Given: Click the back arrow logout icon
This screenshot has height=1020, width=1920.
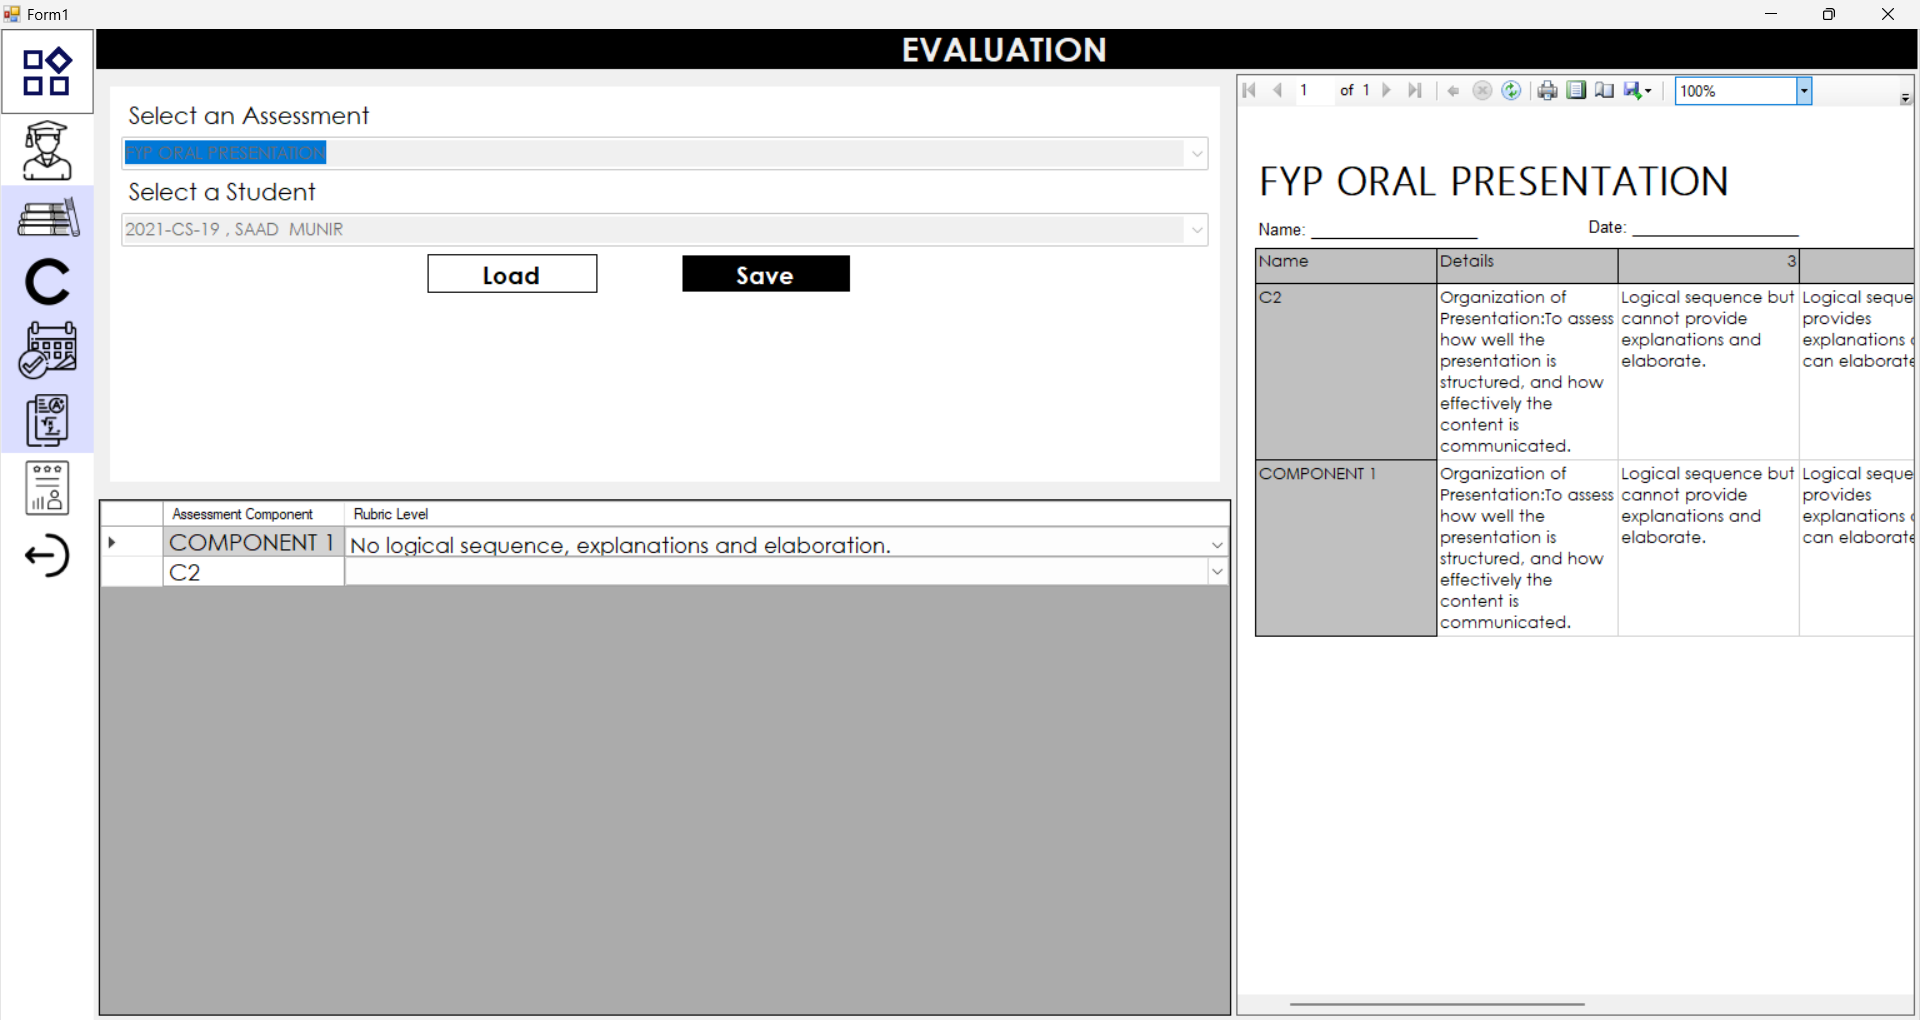Looking at the screenshot, I should [x=47, y=556].
